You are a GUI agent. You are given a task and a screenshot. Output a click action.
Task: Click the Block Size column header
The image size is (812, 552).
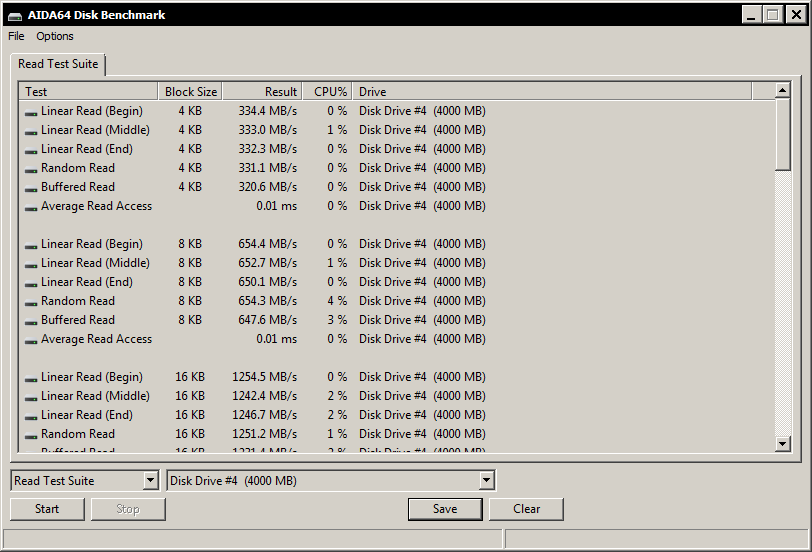point(190,92)
